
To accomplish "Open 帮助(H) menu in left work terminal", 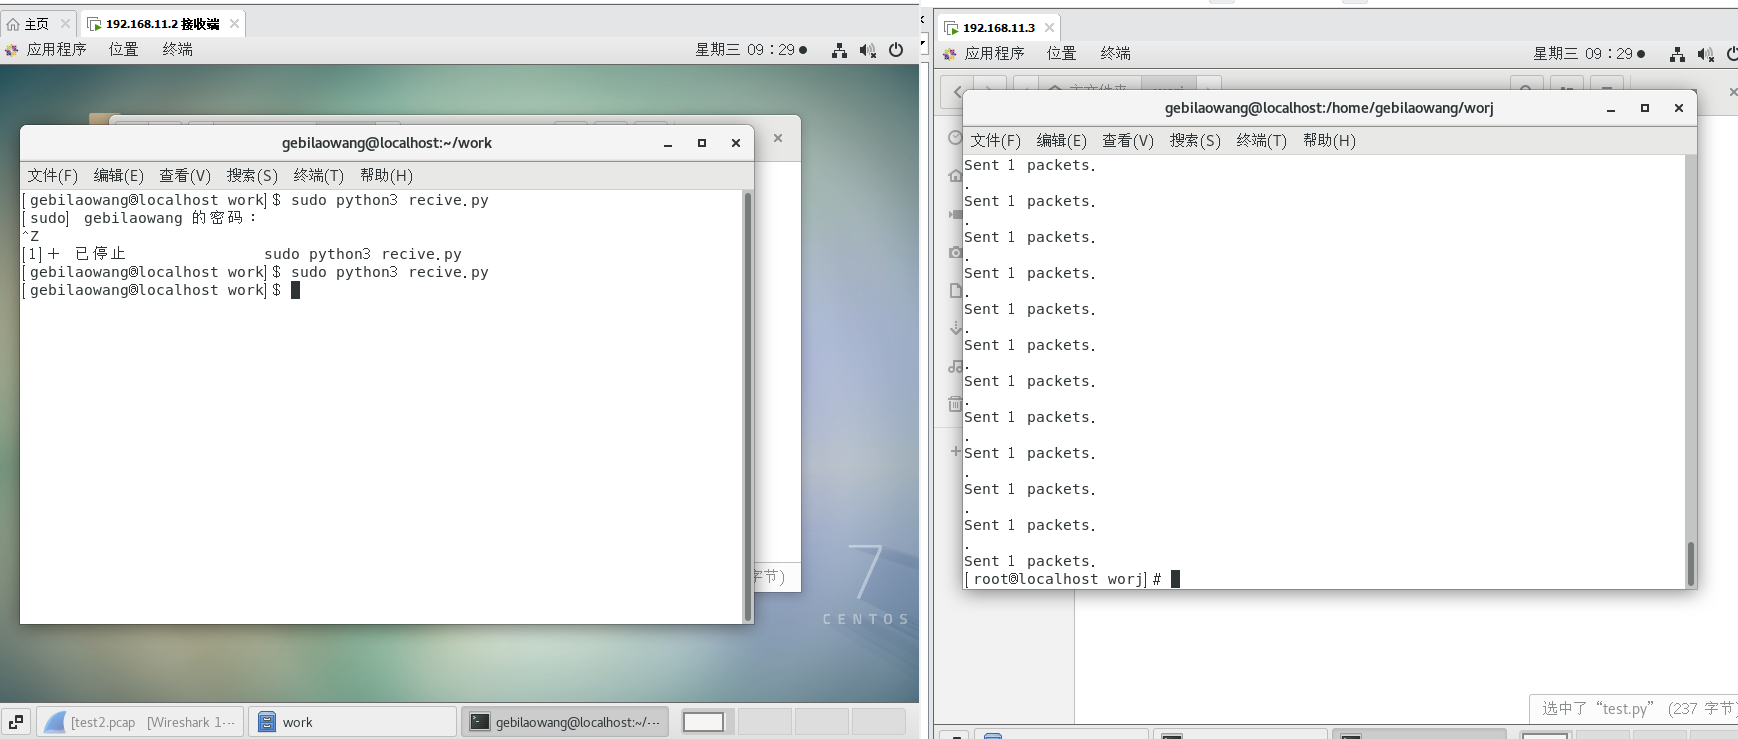I will pyautogui.click(x=386, y=175).
